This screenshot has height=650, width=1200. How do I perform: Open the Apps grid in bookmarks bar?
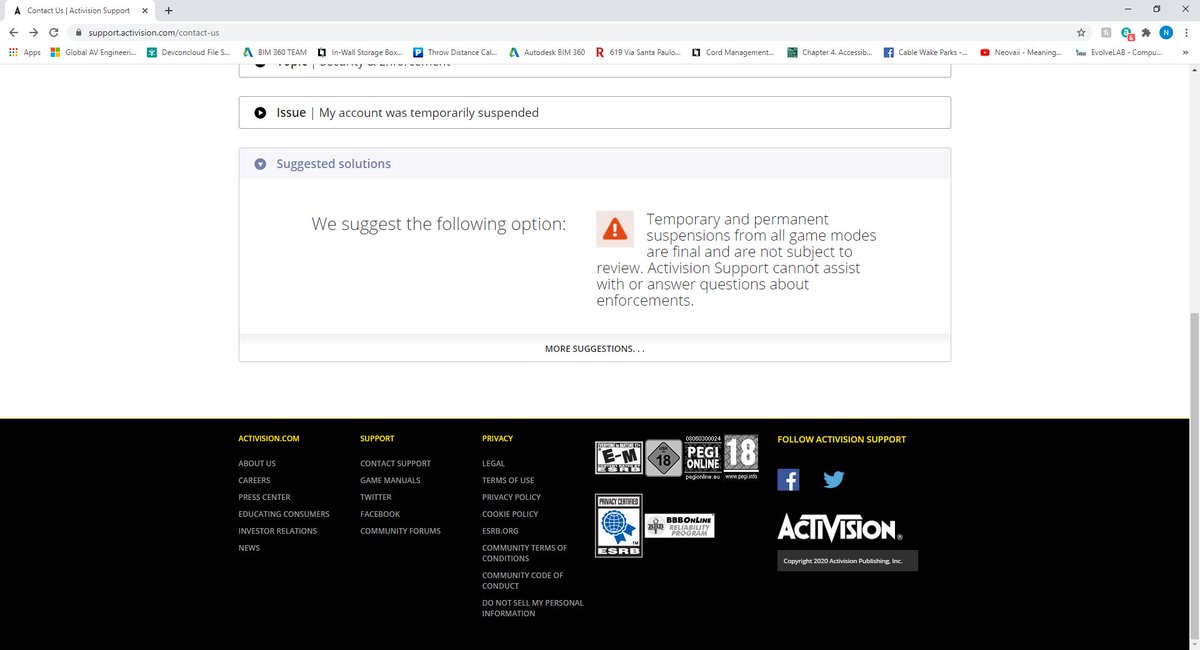click(25, 52)
